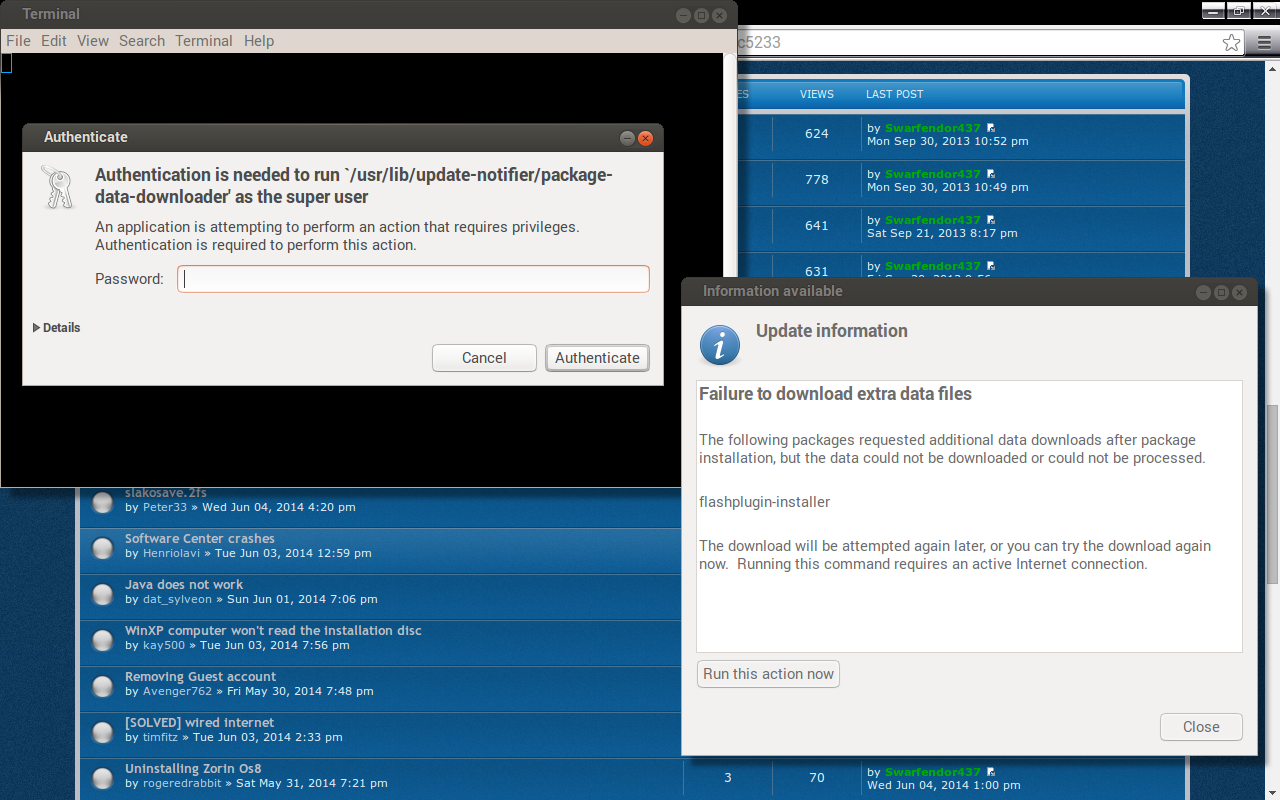Focus the Password input field
The image size is (1280, 800).
(x=413, y=279)
